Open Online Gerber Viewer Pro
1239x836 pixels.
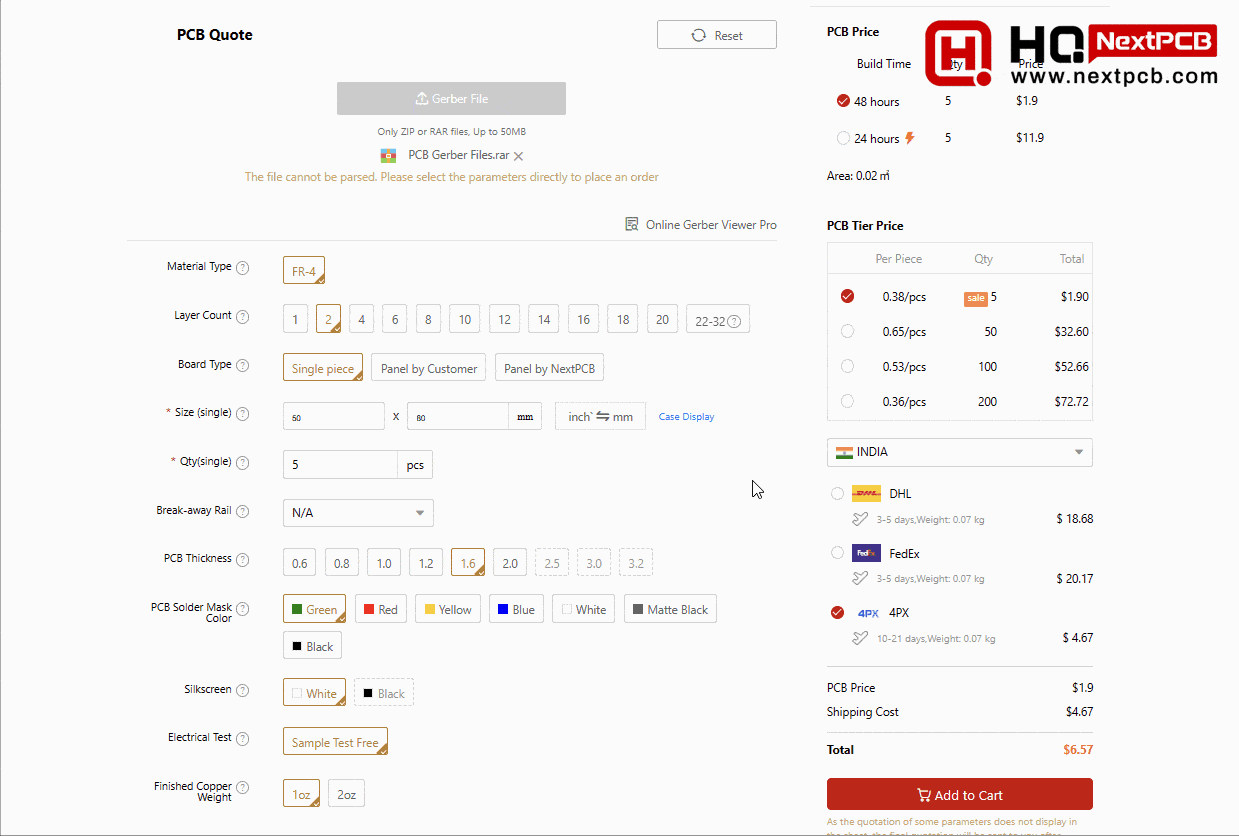700,225
